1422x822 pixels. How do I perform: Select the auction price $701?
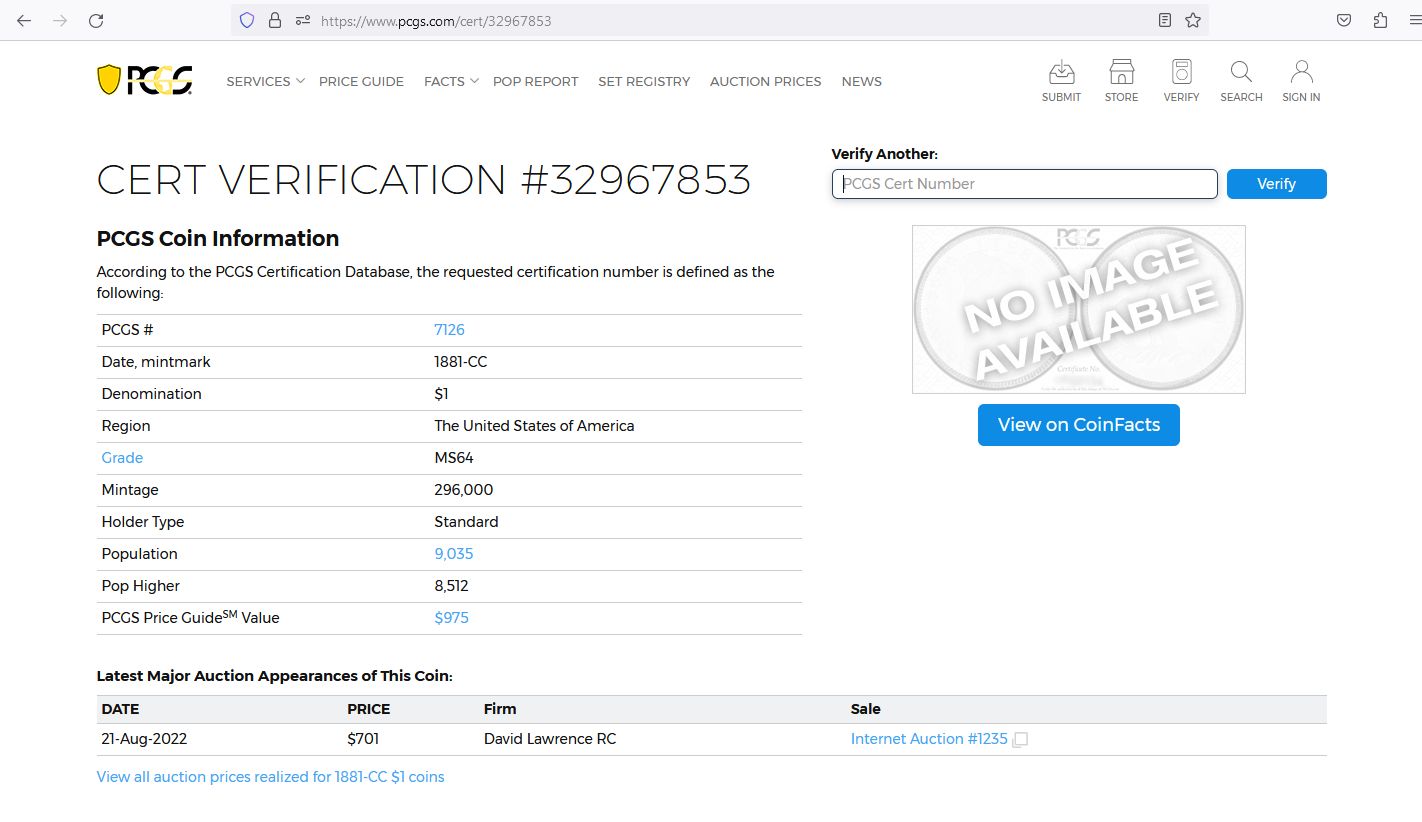pyautogui.click(x=363, y=739)
